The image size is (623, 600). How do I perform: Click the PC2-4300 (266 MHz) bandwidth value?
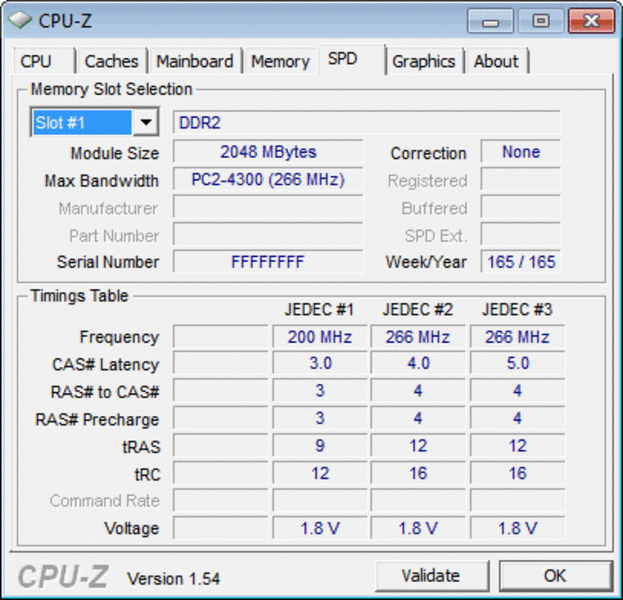268,180
